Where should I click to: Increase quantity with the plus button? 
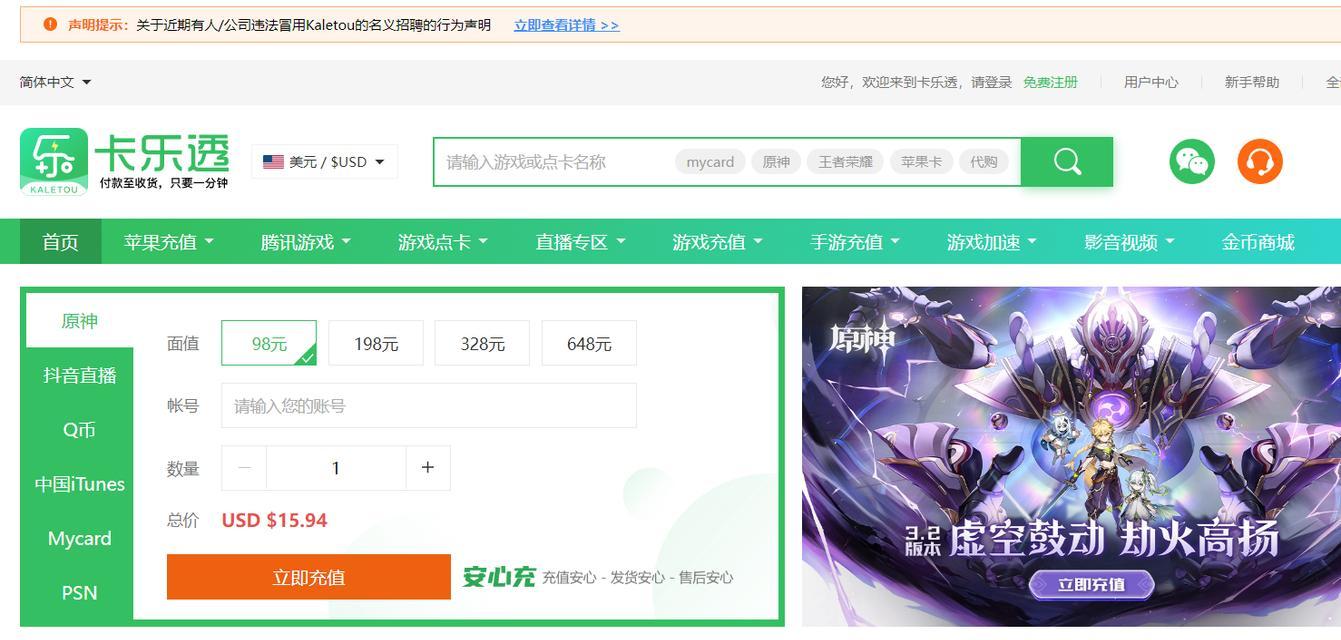(x=428, y=468)
